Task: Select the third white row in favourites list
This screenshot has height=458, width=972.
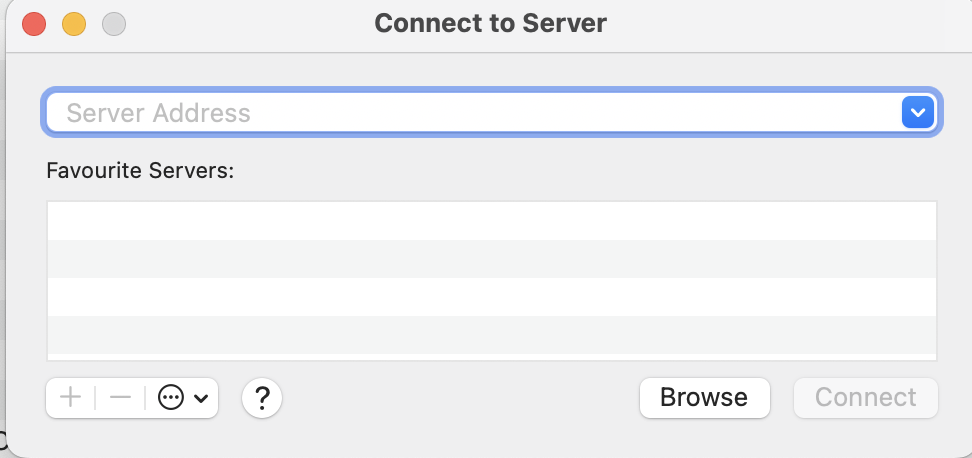Action: [492, 297]
